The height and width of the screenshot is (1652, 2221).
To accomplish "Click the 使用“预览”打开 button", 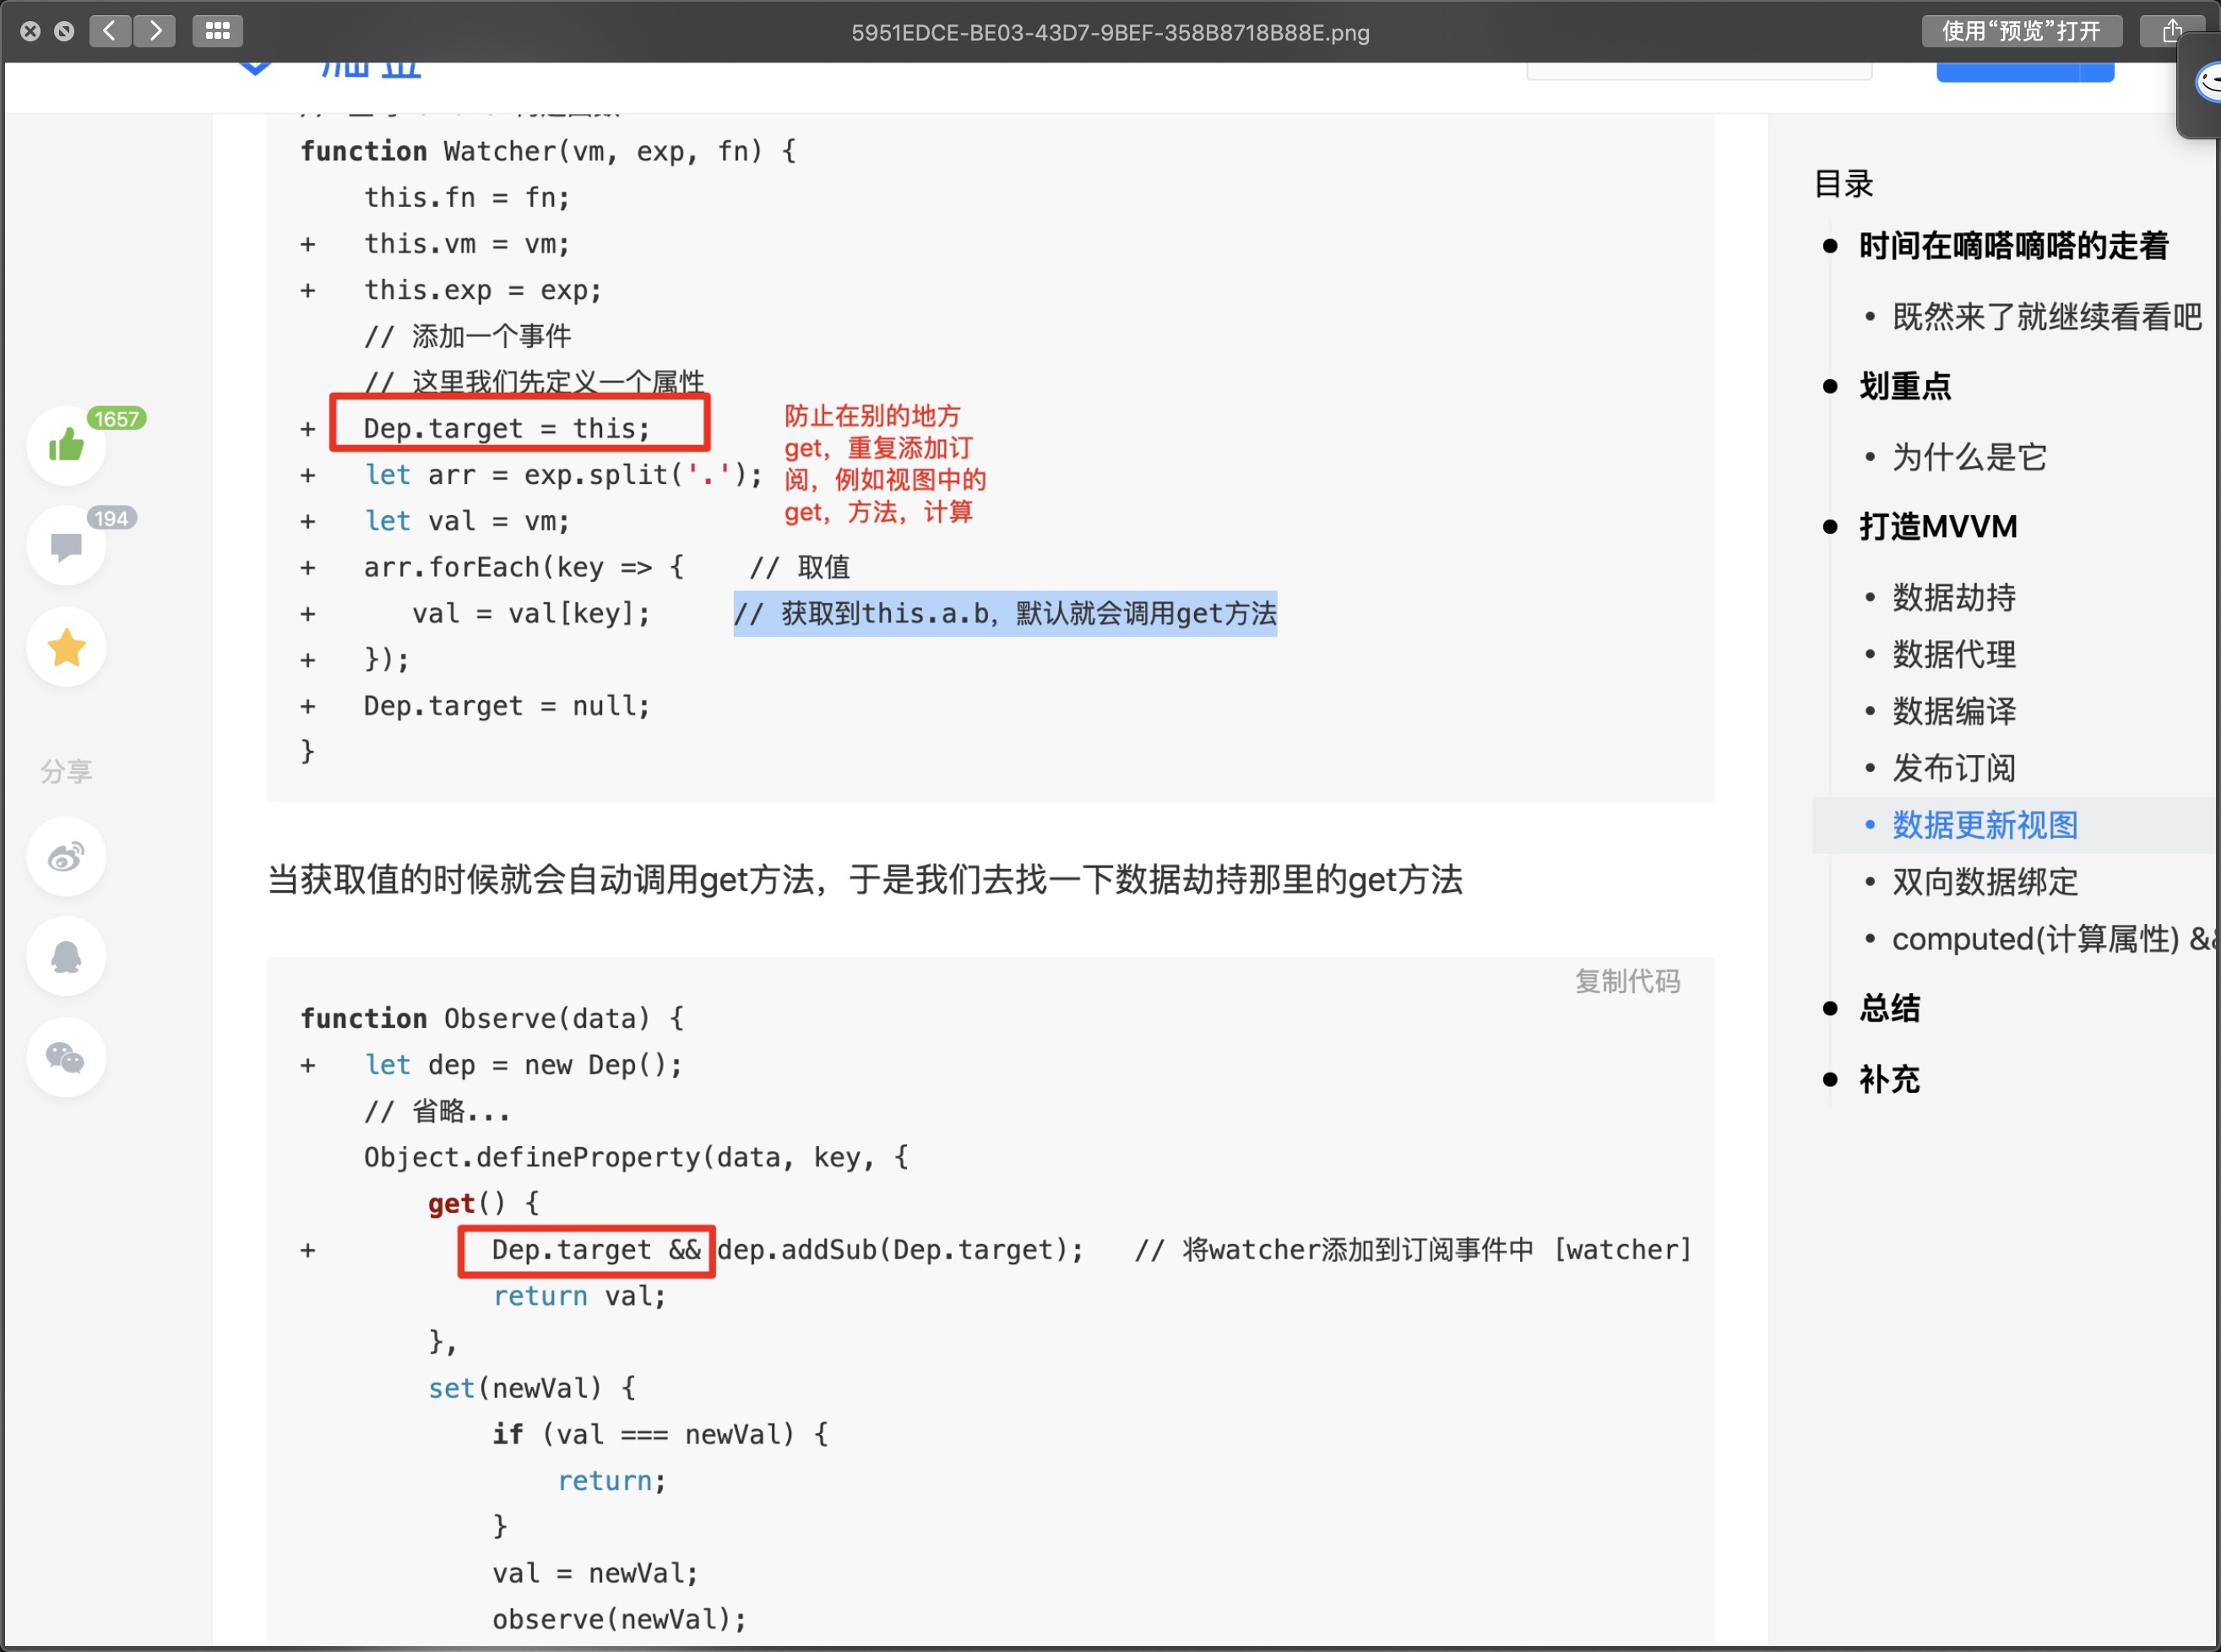I will 2020,31.
